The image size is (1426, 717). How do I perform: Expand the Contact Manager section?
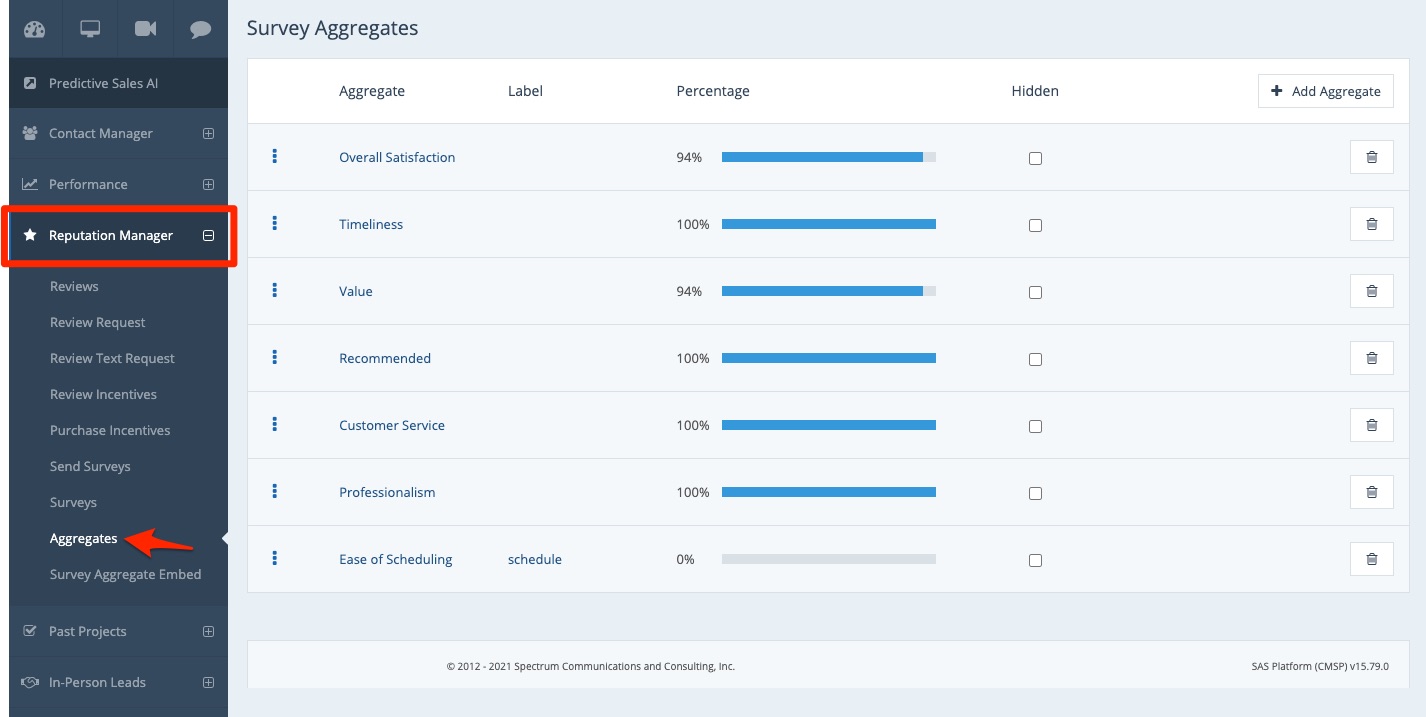(208, 133)
